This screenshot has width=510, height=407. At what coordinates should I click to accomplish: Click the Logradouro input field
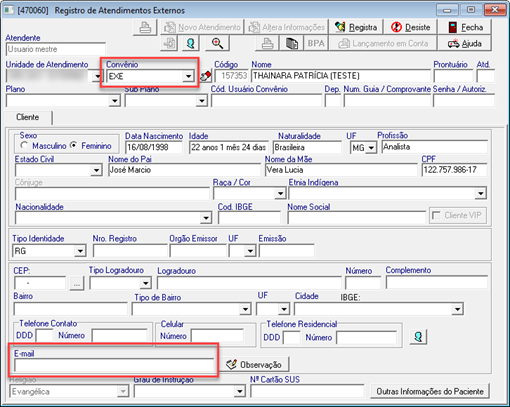click(x=249, y=283)
